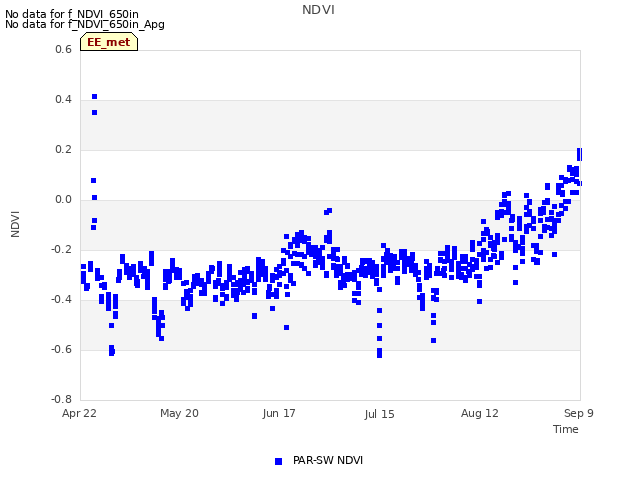Click the Apr 22 x-axis tick label
640x480 pixels.
[79, 413]
